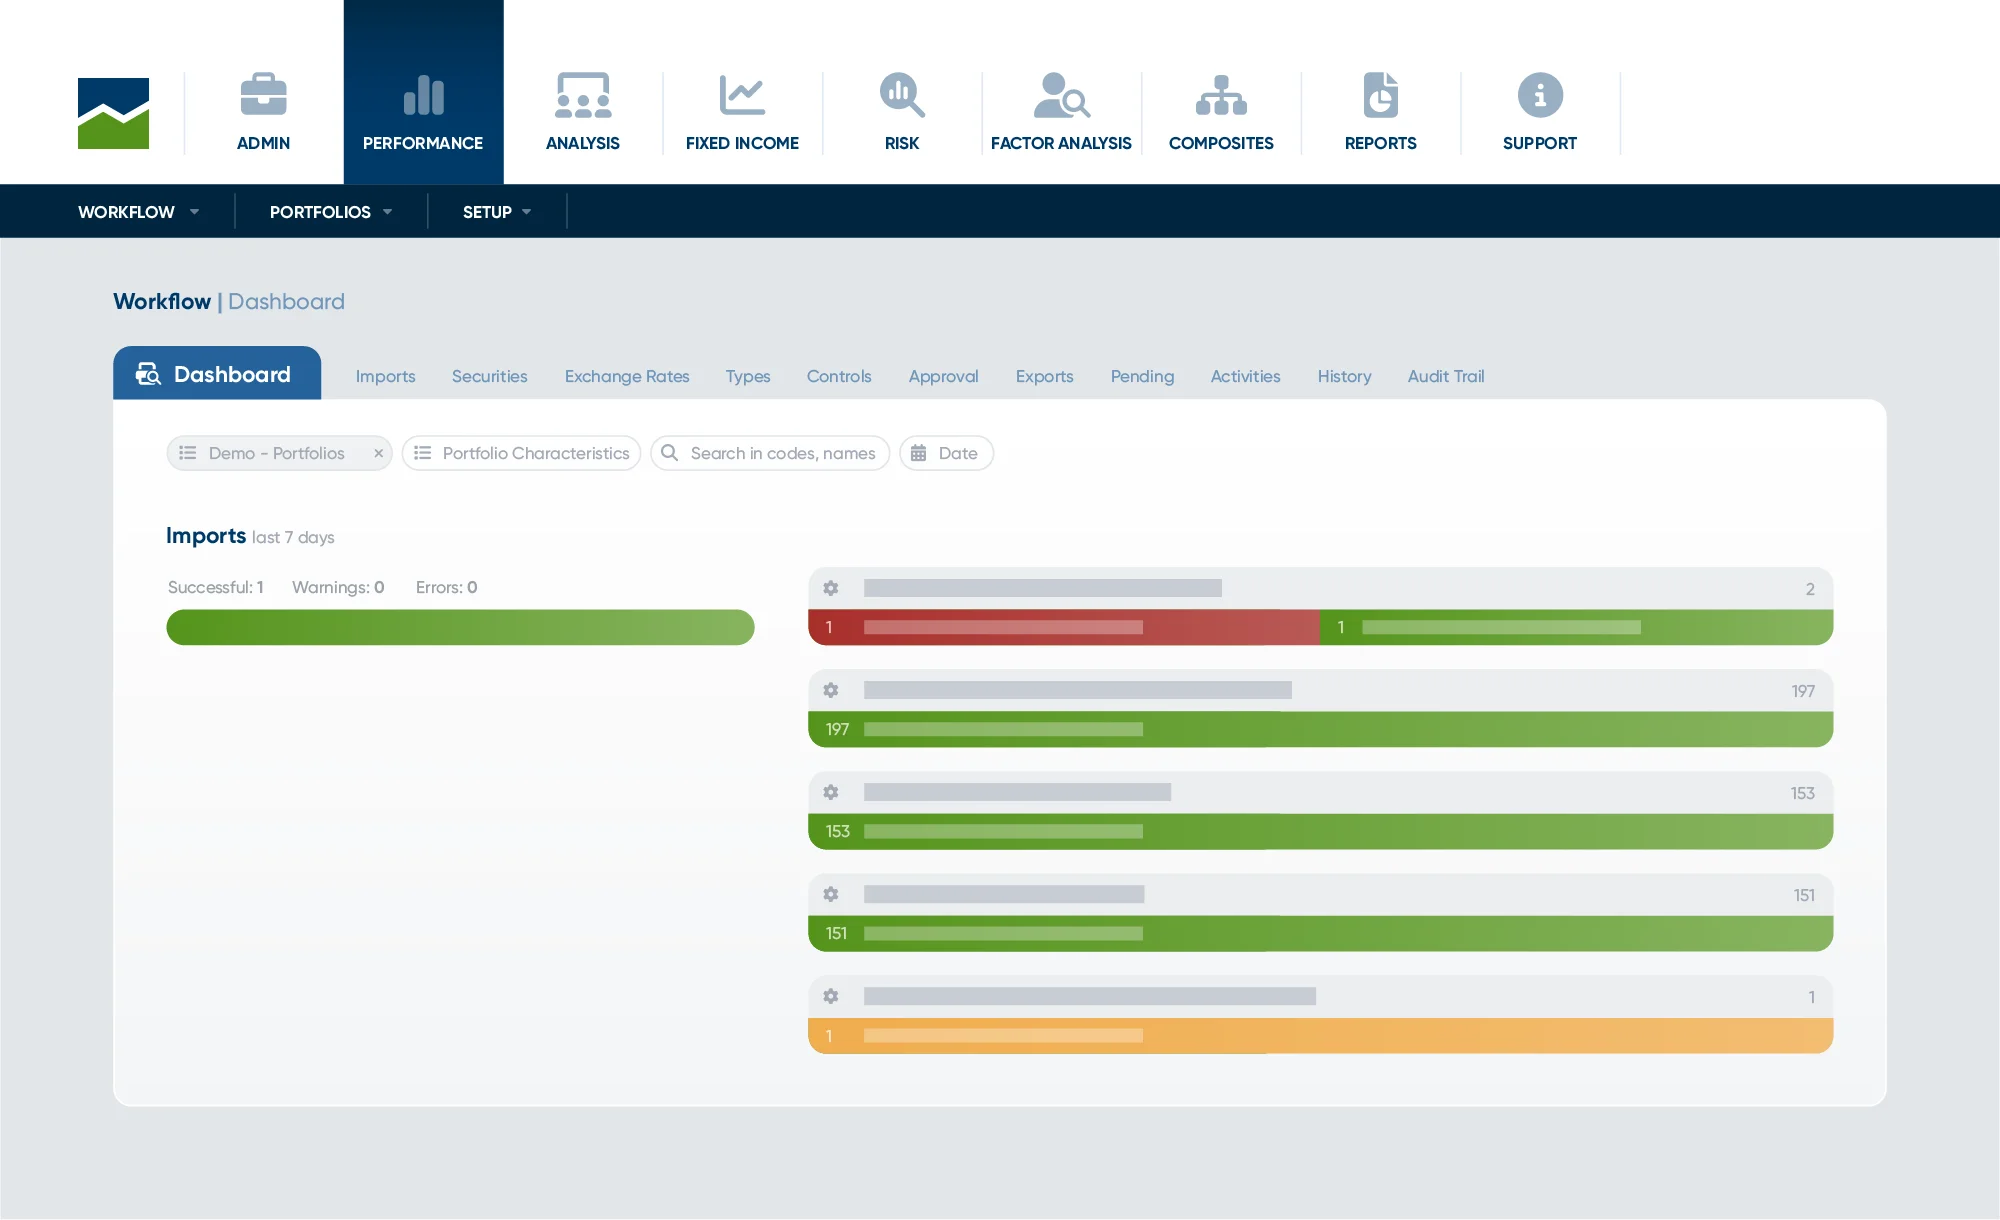The width and height of the screenshot is (2000, 1220).
Task: Click the Date filter button
Action: point(946,454)
